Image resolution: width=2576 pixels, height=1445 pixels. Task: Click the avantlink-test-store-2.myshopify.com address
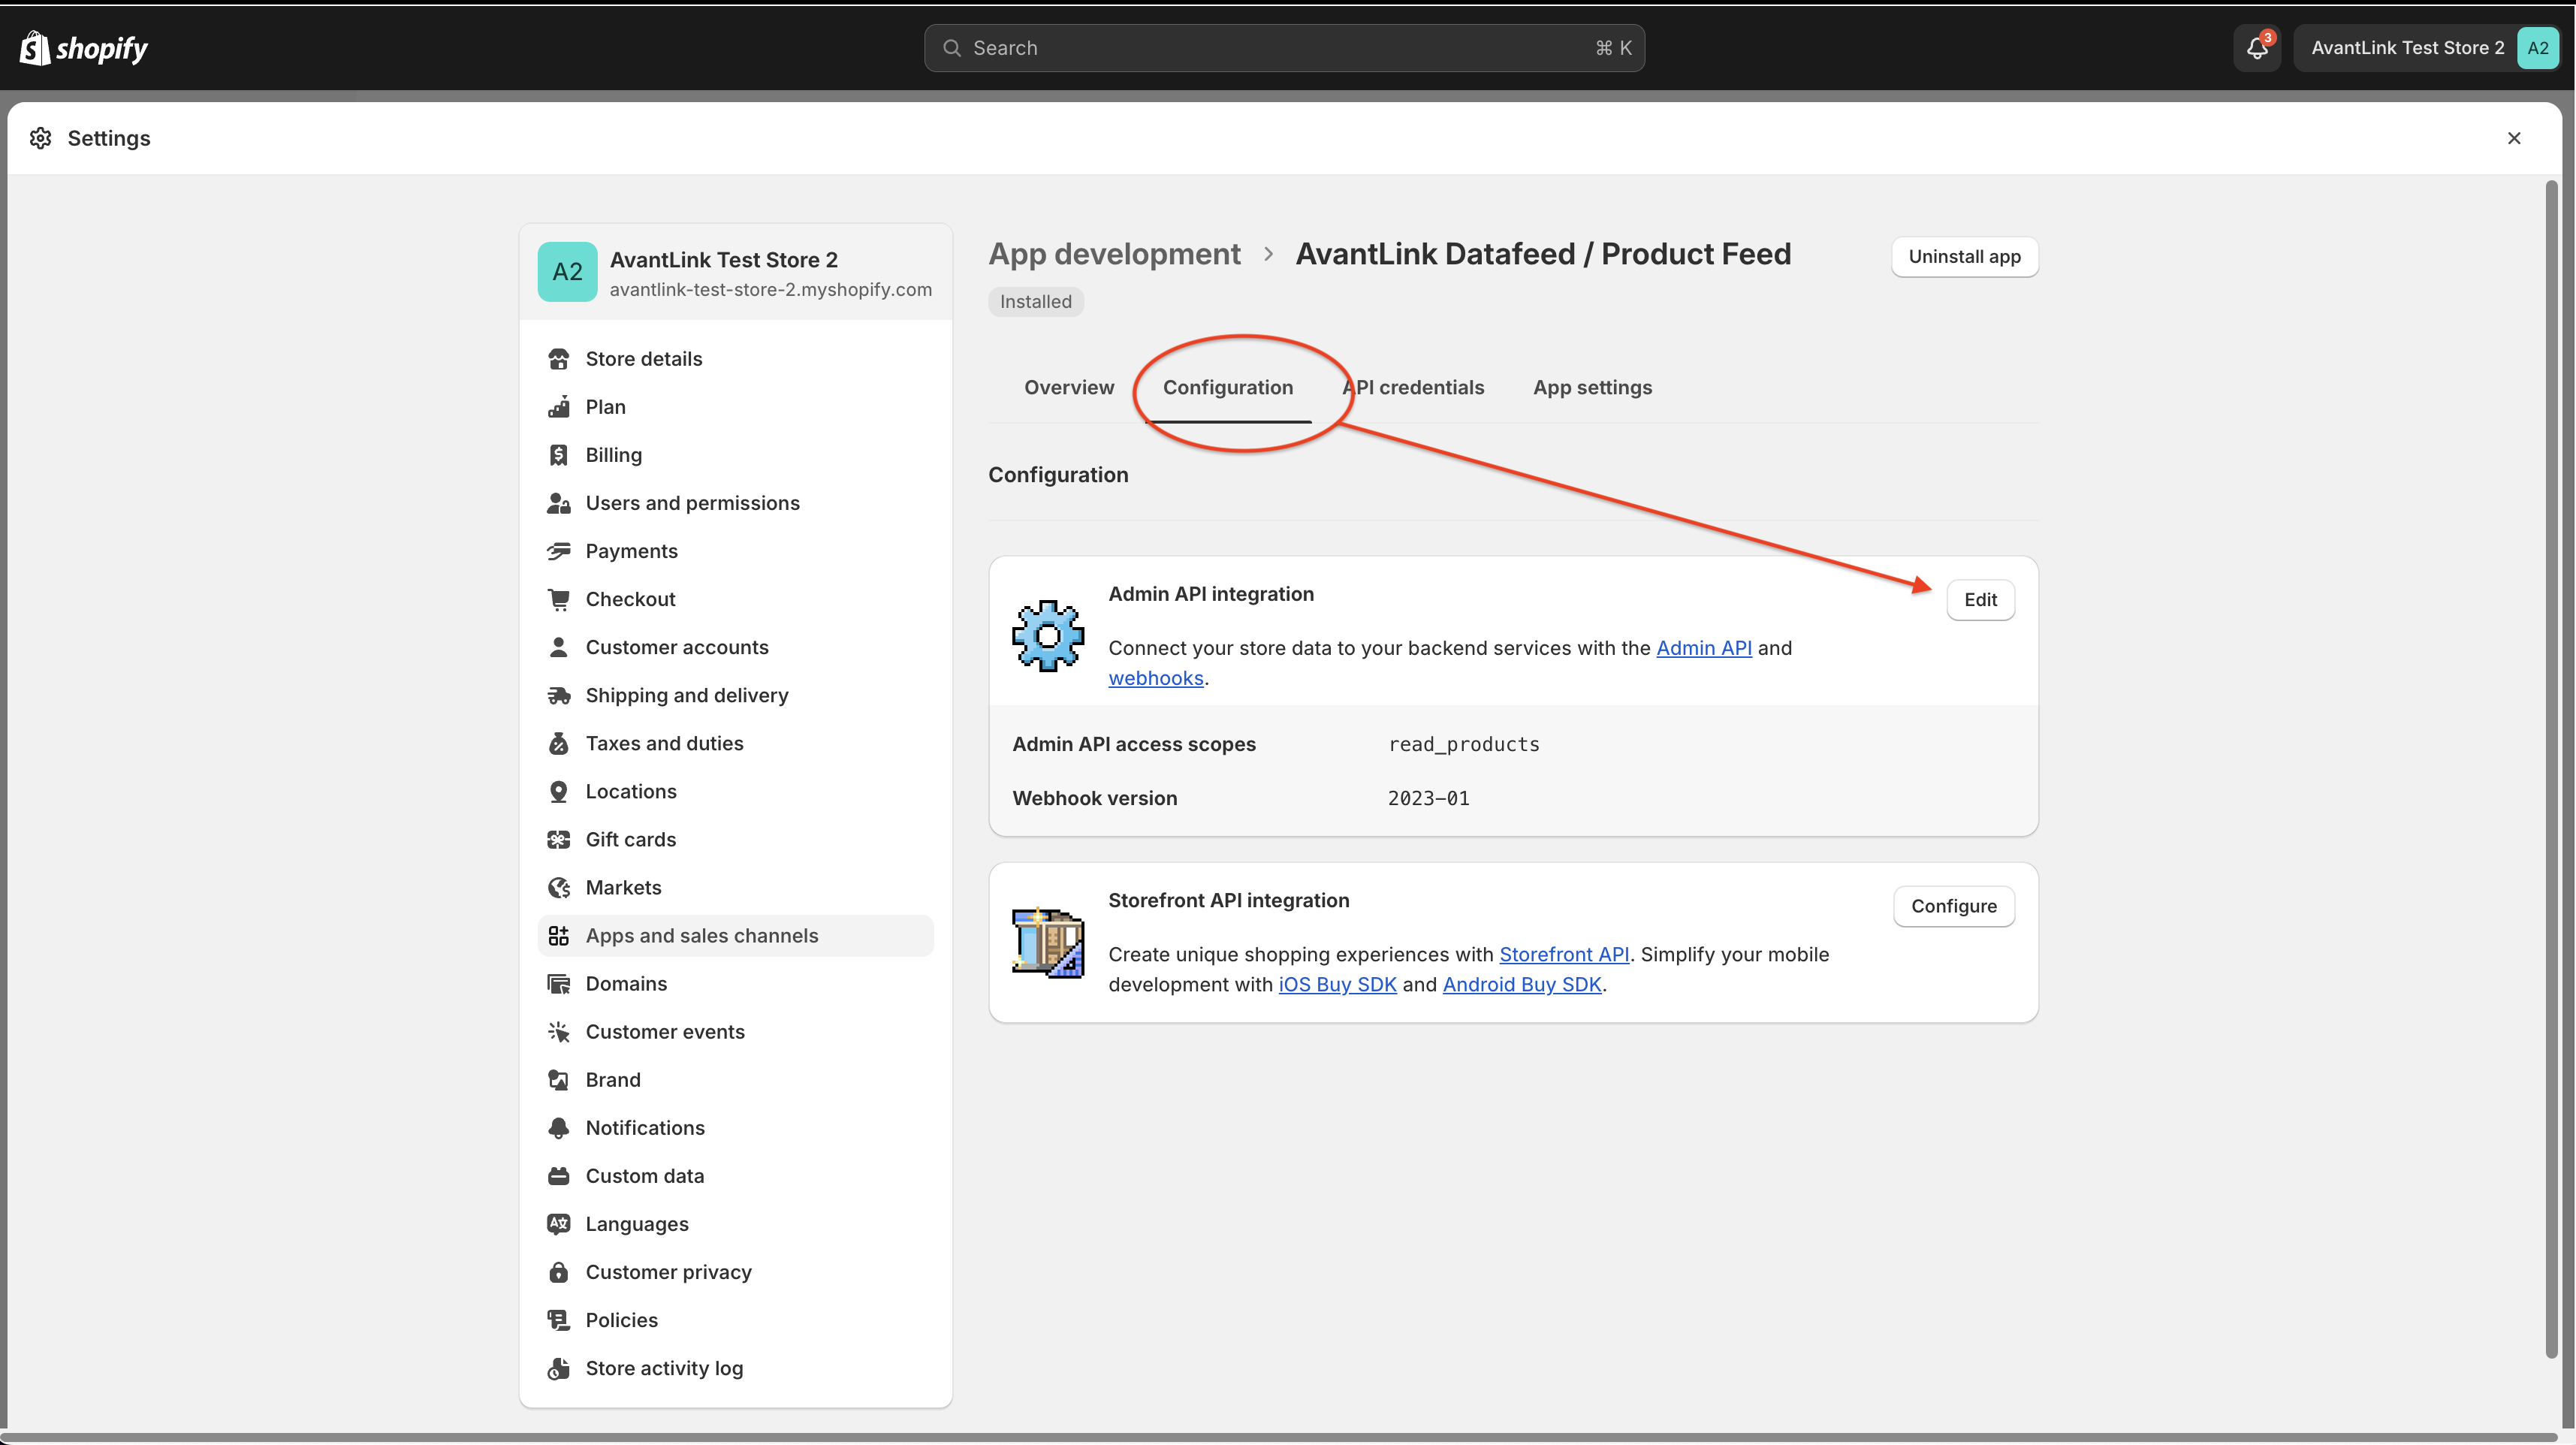click(x=770, y=290)
